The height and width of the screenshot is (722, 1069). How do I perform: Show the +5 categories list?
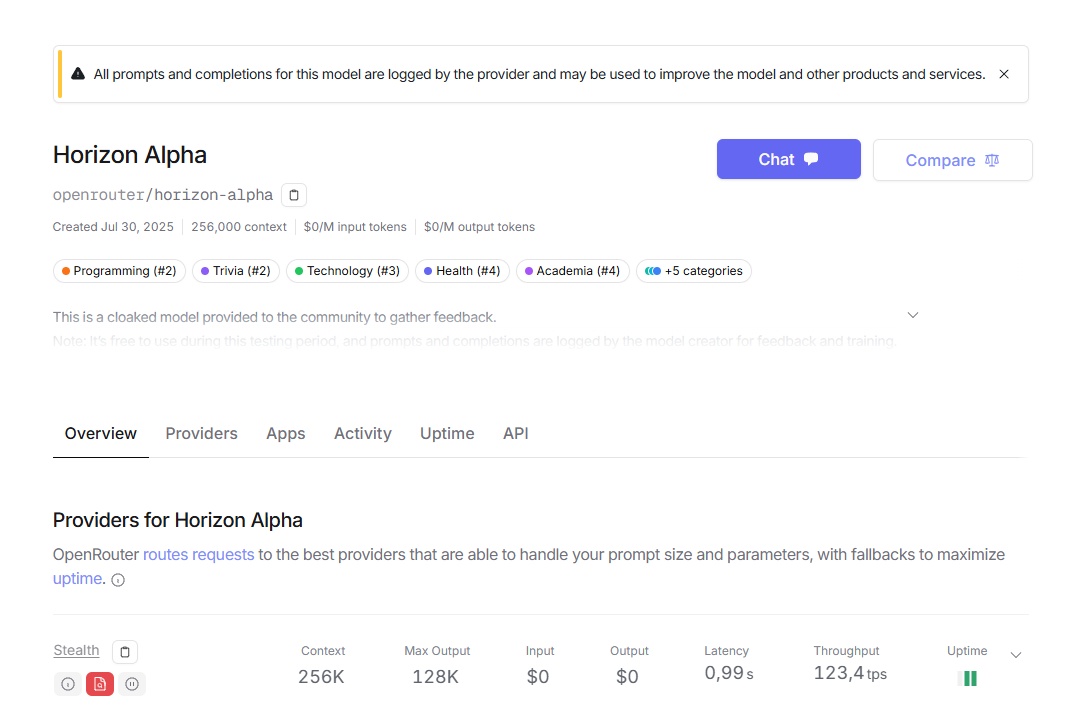tap(694, 271)
